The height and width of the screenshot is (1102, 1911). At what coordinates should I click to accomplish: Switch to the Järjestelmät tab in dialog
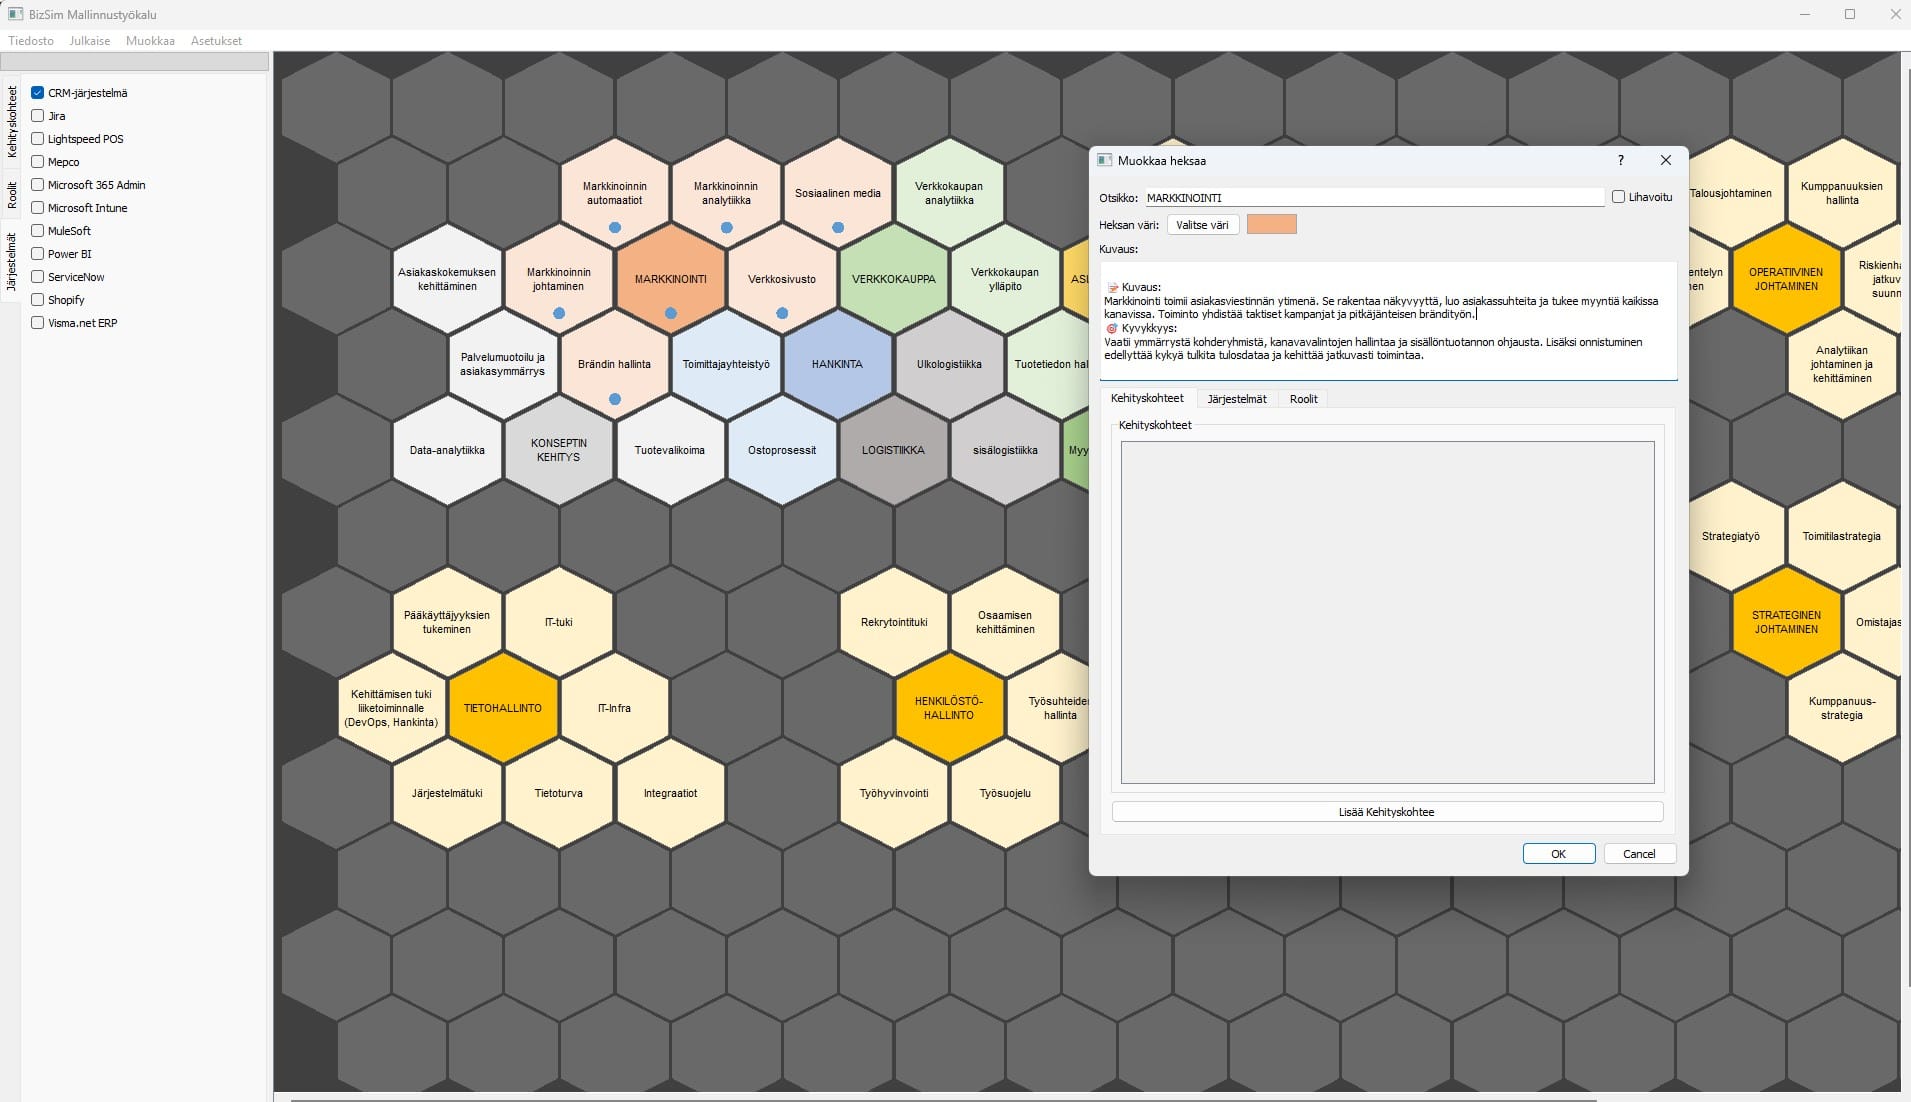[1236, 399]
